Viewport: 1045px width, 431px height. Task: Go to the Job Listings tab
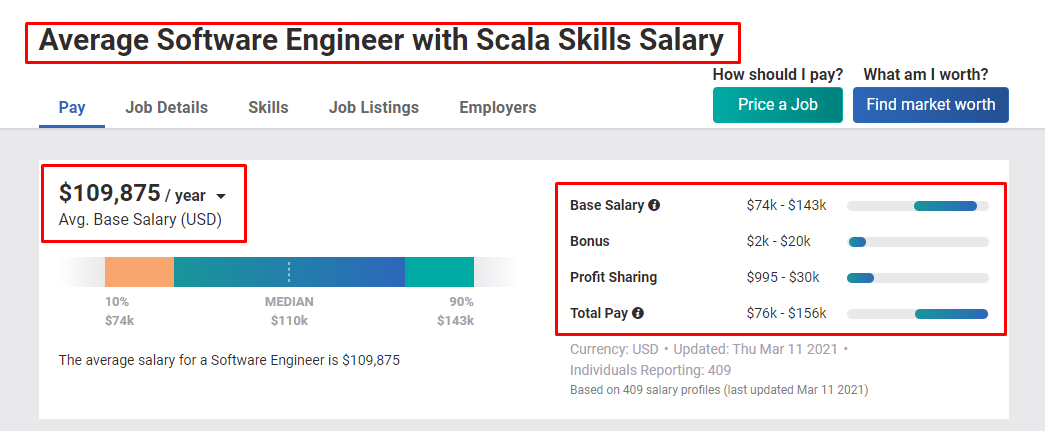tap(374, 107)
